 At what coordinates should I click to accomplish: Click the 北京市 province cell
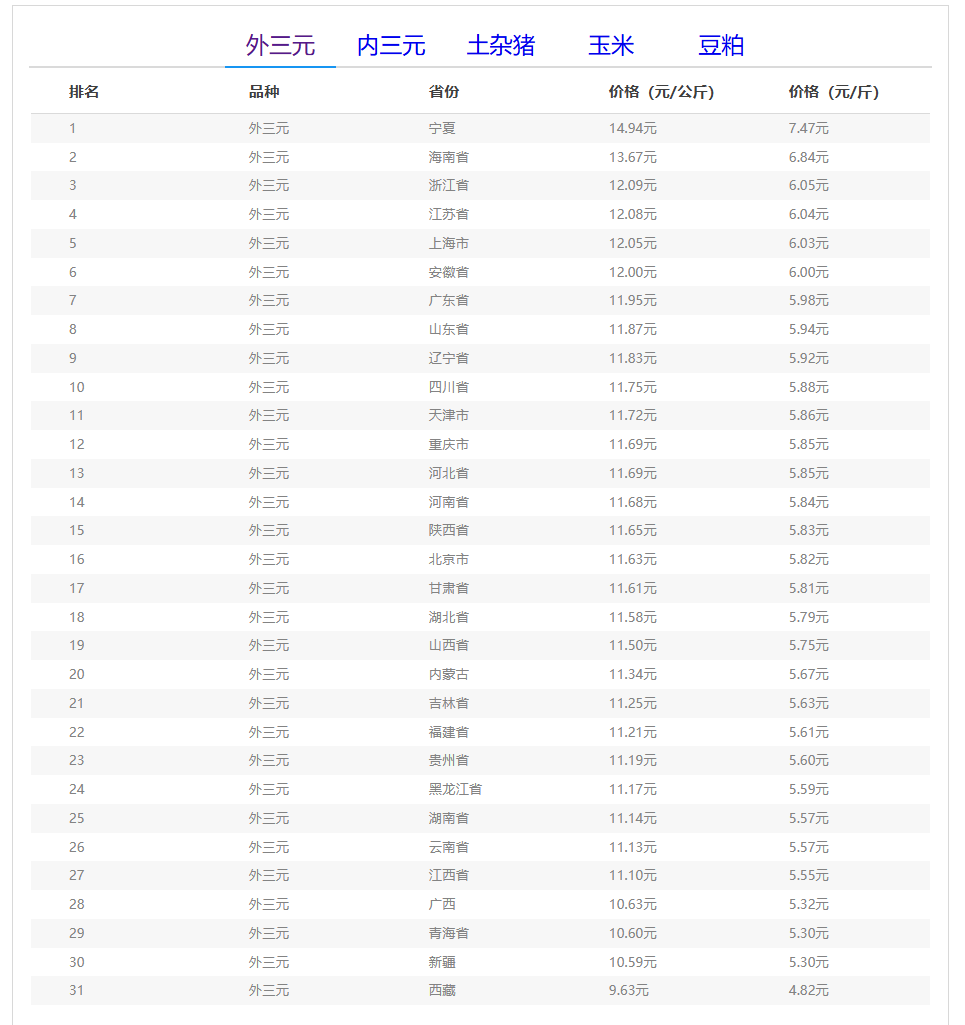tap(448, 559)
